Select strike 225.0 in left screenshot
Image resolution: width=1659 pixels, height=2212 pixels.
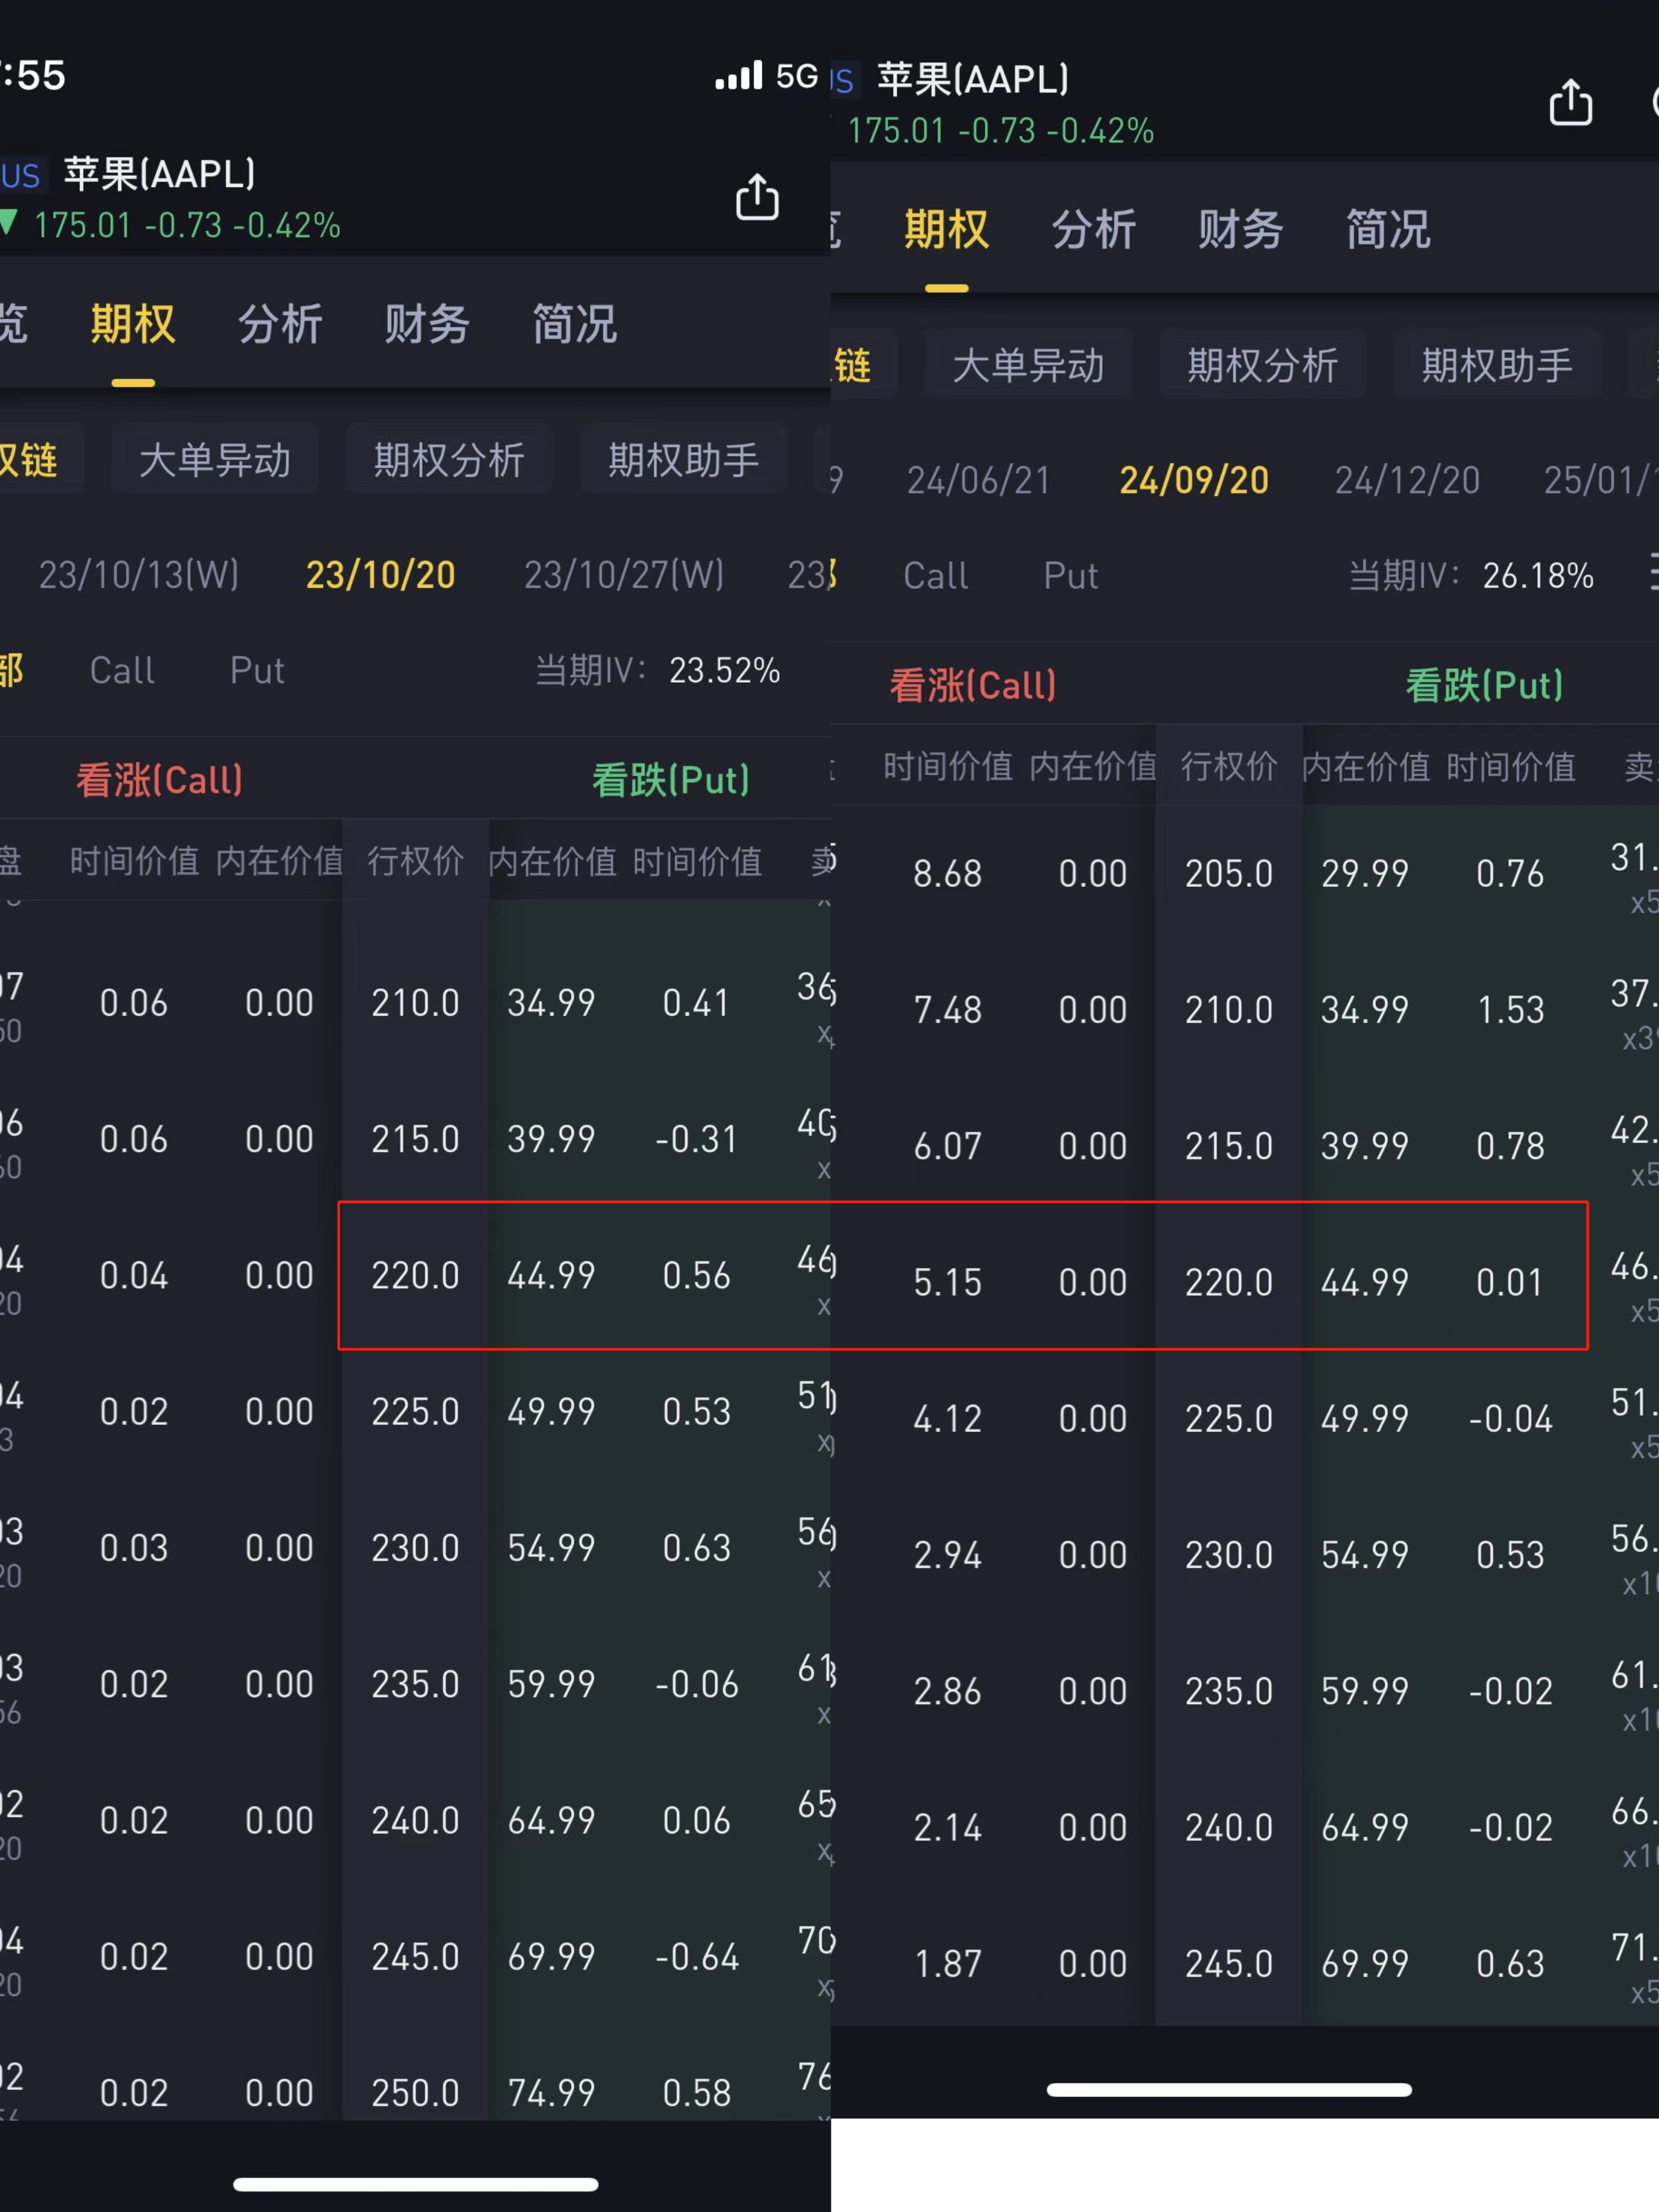pos(415,1412)
